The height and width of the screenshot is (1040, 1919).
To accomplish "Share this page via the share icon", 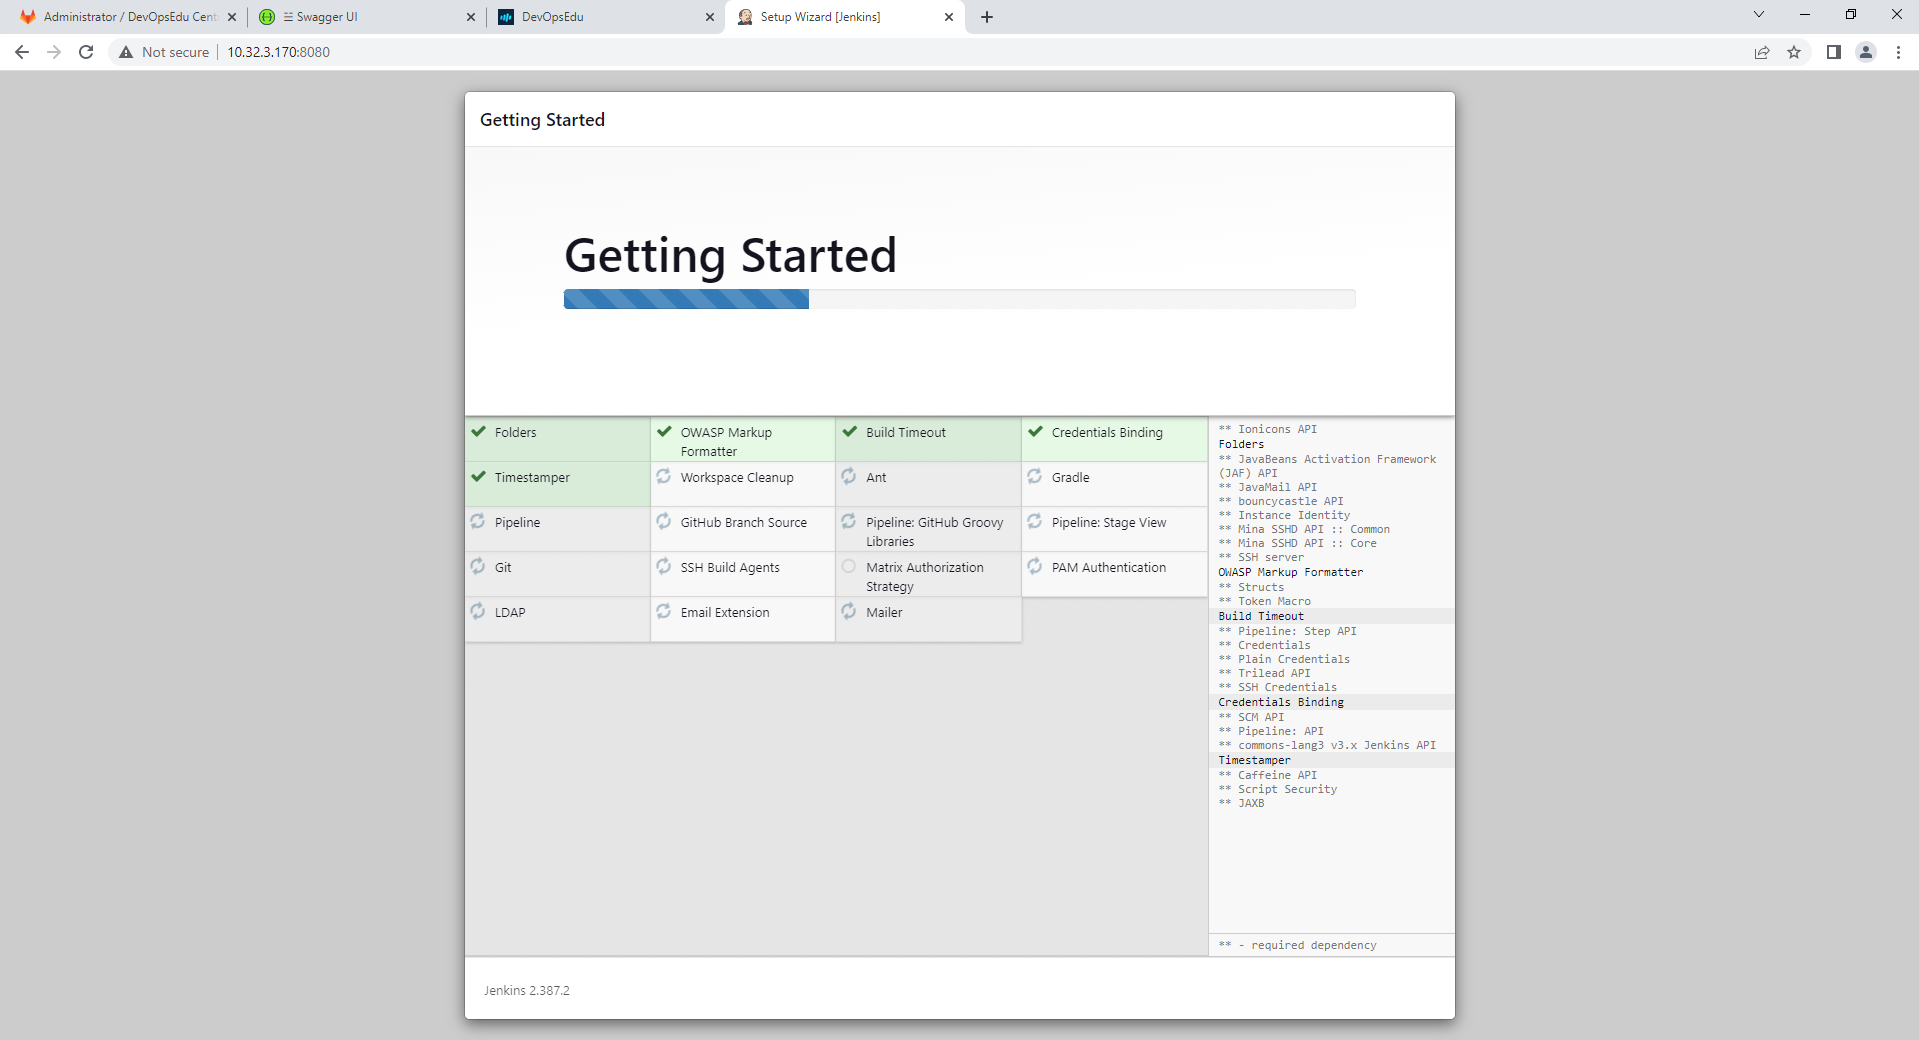I will pyautogui.click(x=1762, y=52).
